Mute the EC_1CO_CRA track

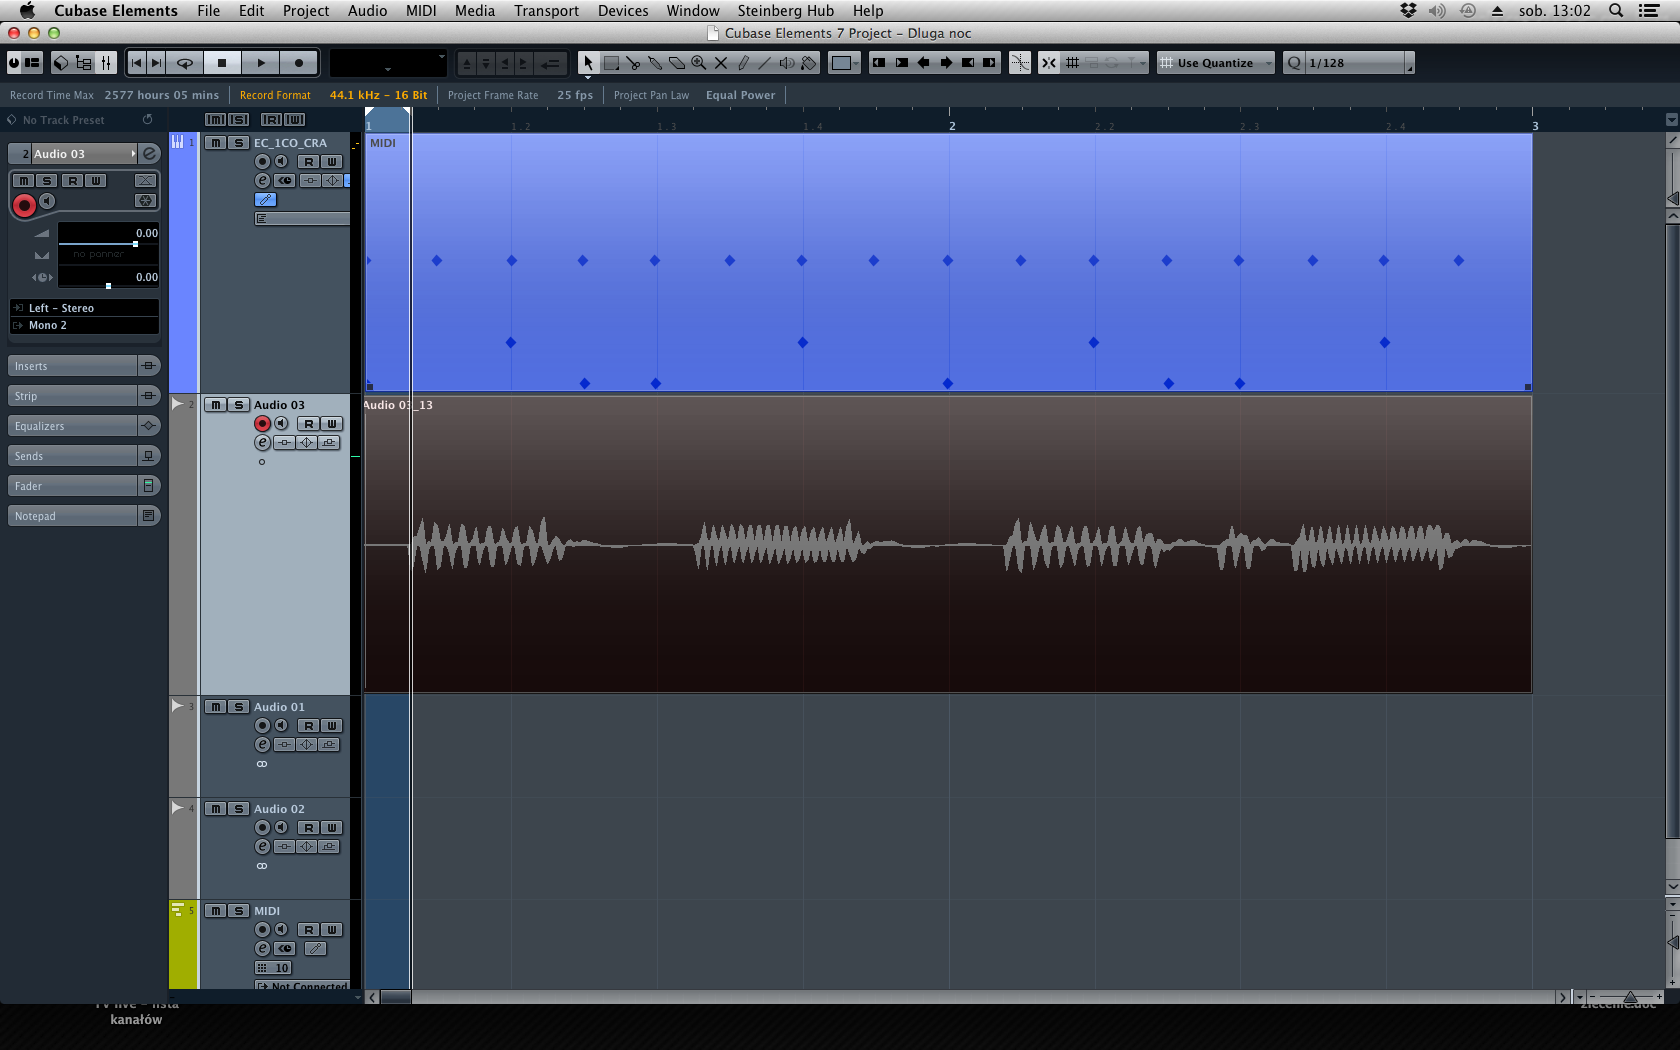pos(216,143)
